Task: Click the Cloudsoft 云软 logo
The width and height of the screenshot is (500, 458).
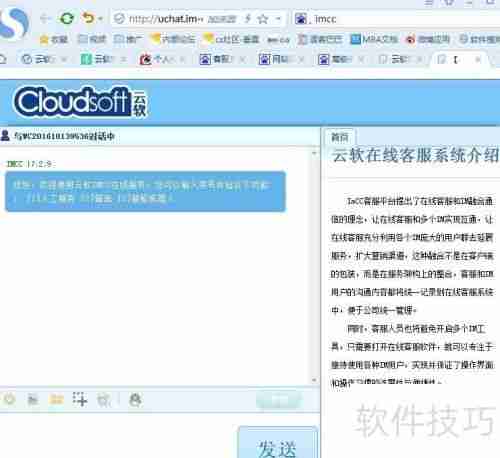Action: coord(80,102)
